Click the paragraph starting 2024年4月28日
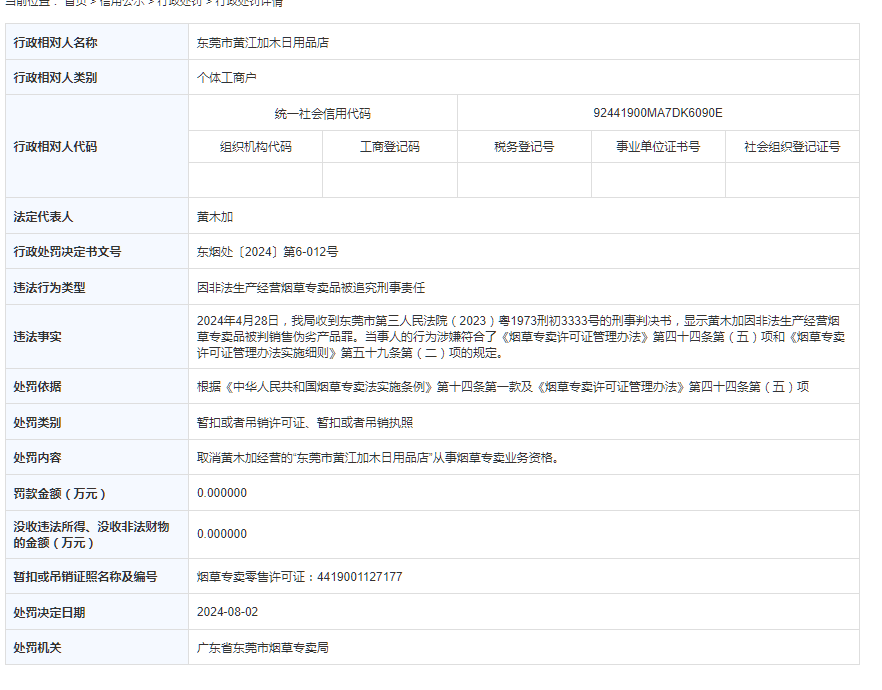Screen dimensions: 882x690 (x=521, y=337)
